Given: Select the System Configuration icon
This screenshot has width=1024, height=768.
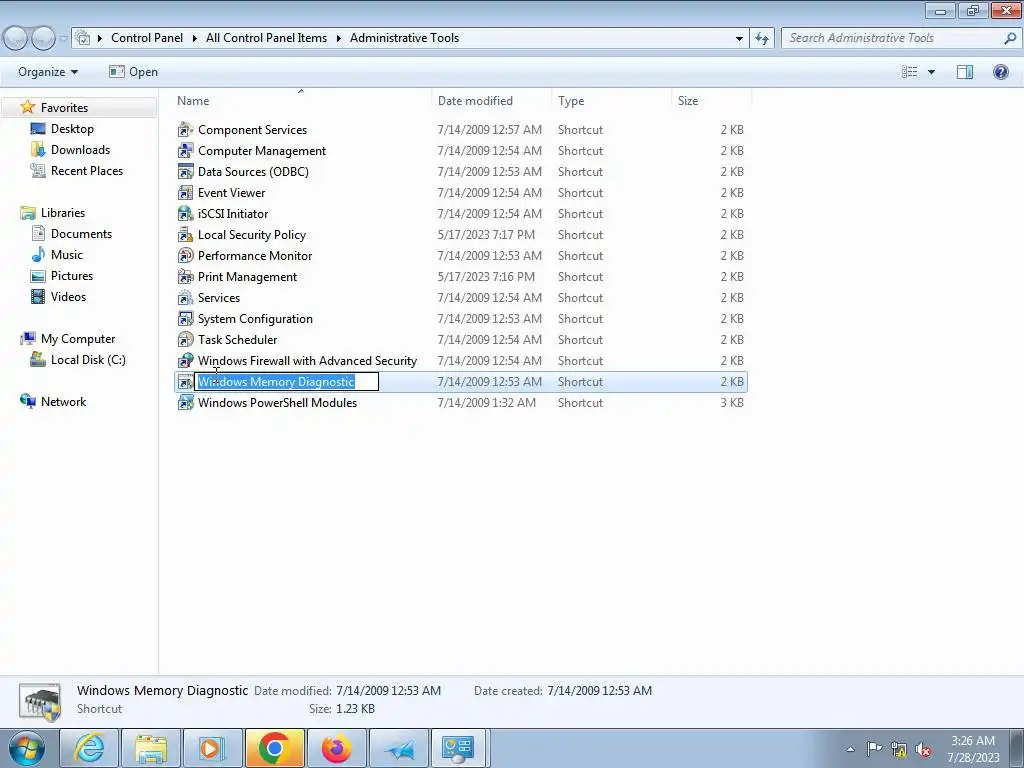Looking at the screenshot, I should (185, 319).
